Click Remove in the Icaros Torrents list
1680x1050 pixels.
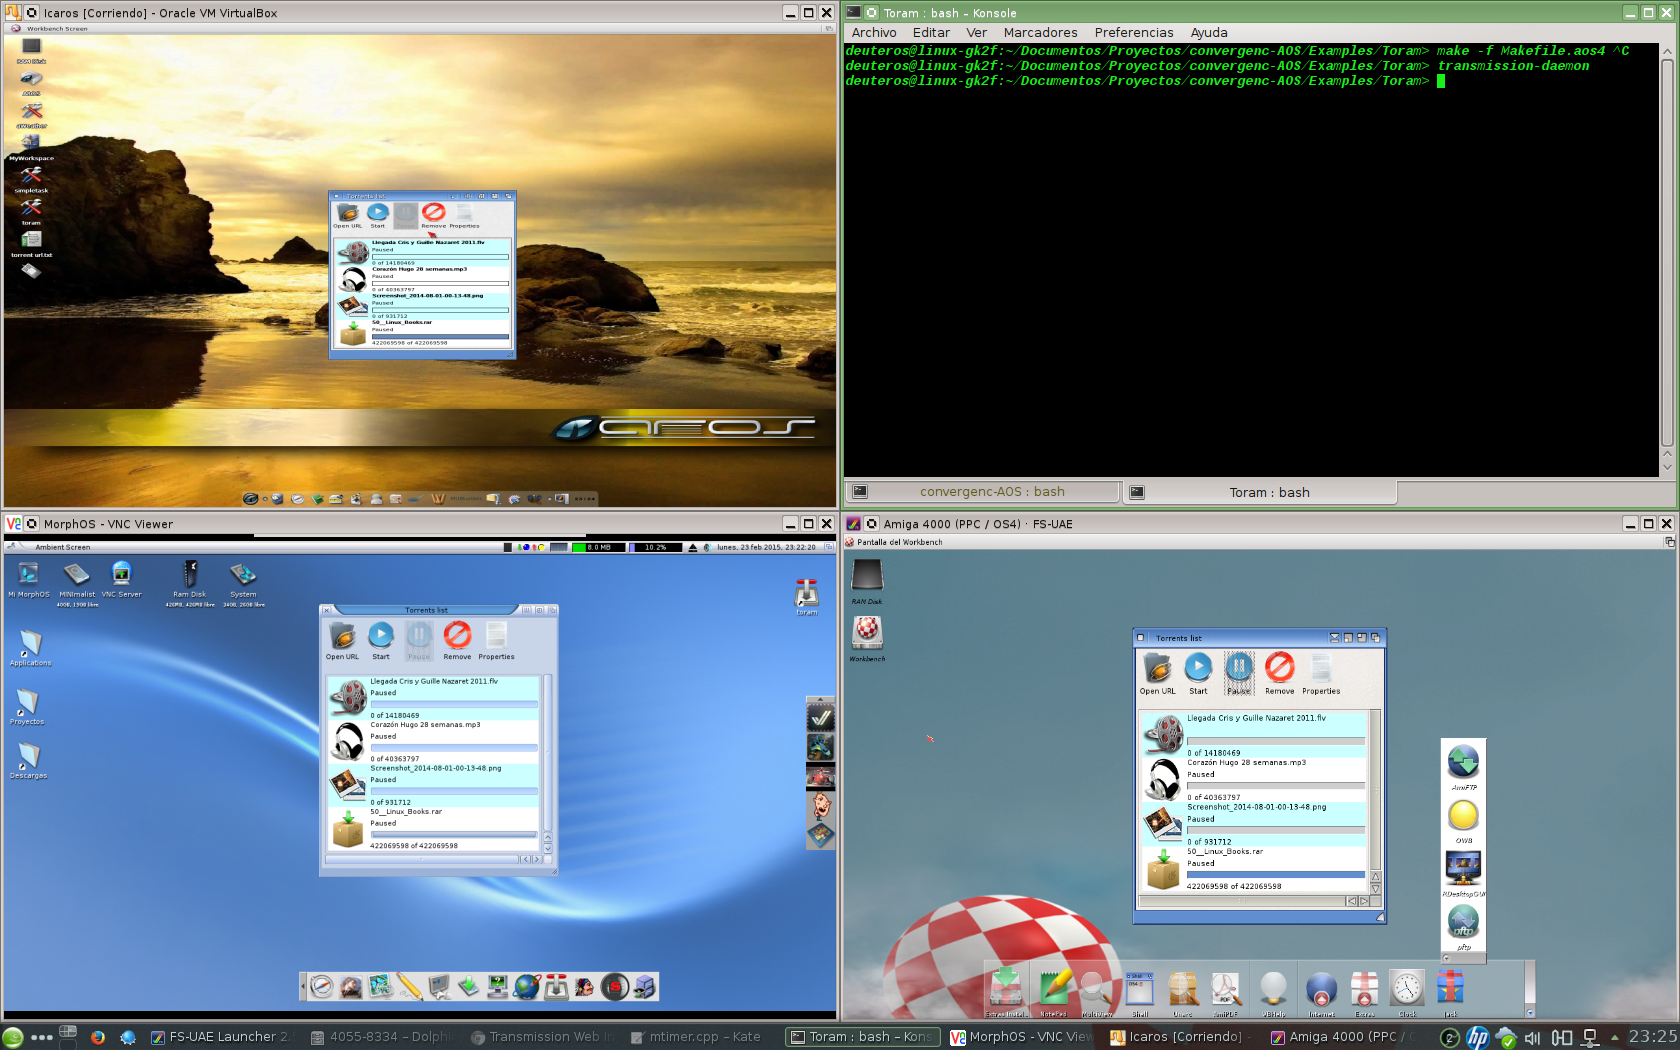click(x=433, y=216)
